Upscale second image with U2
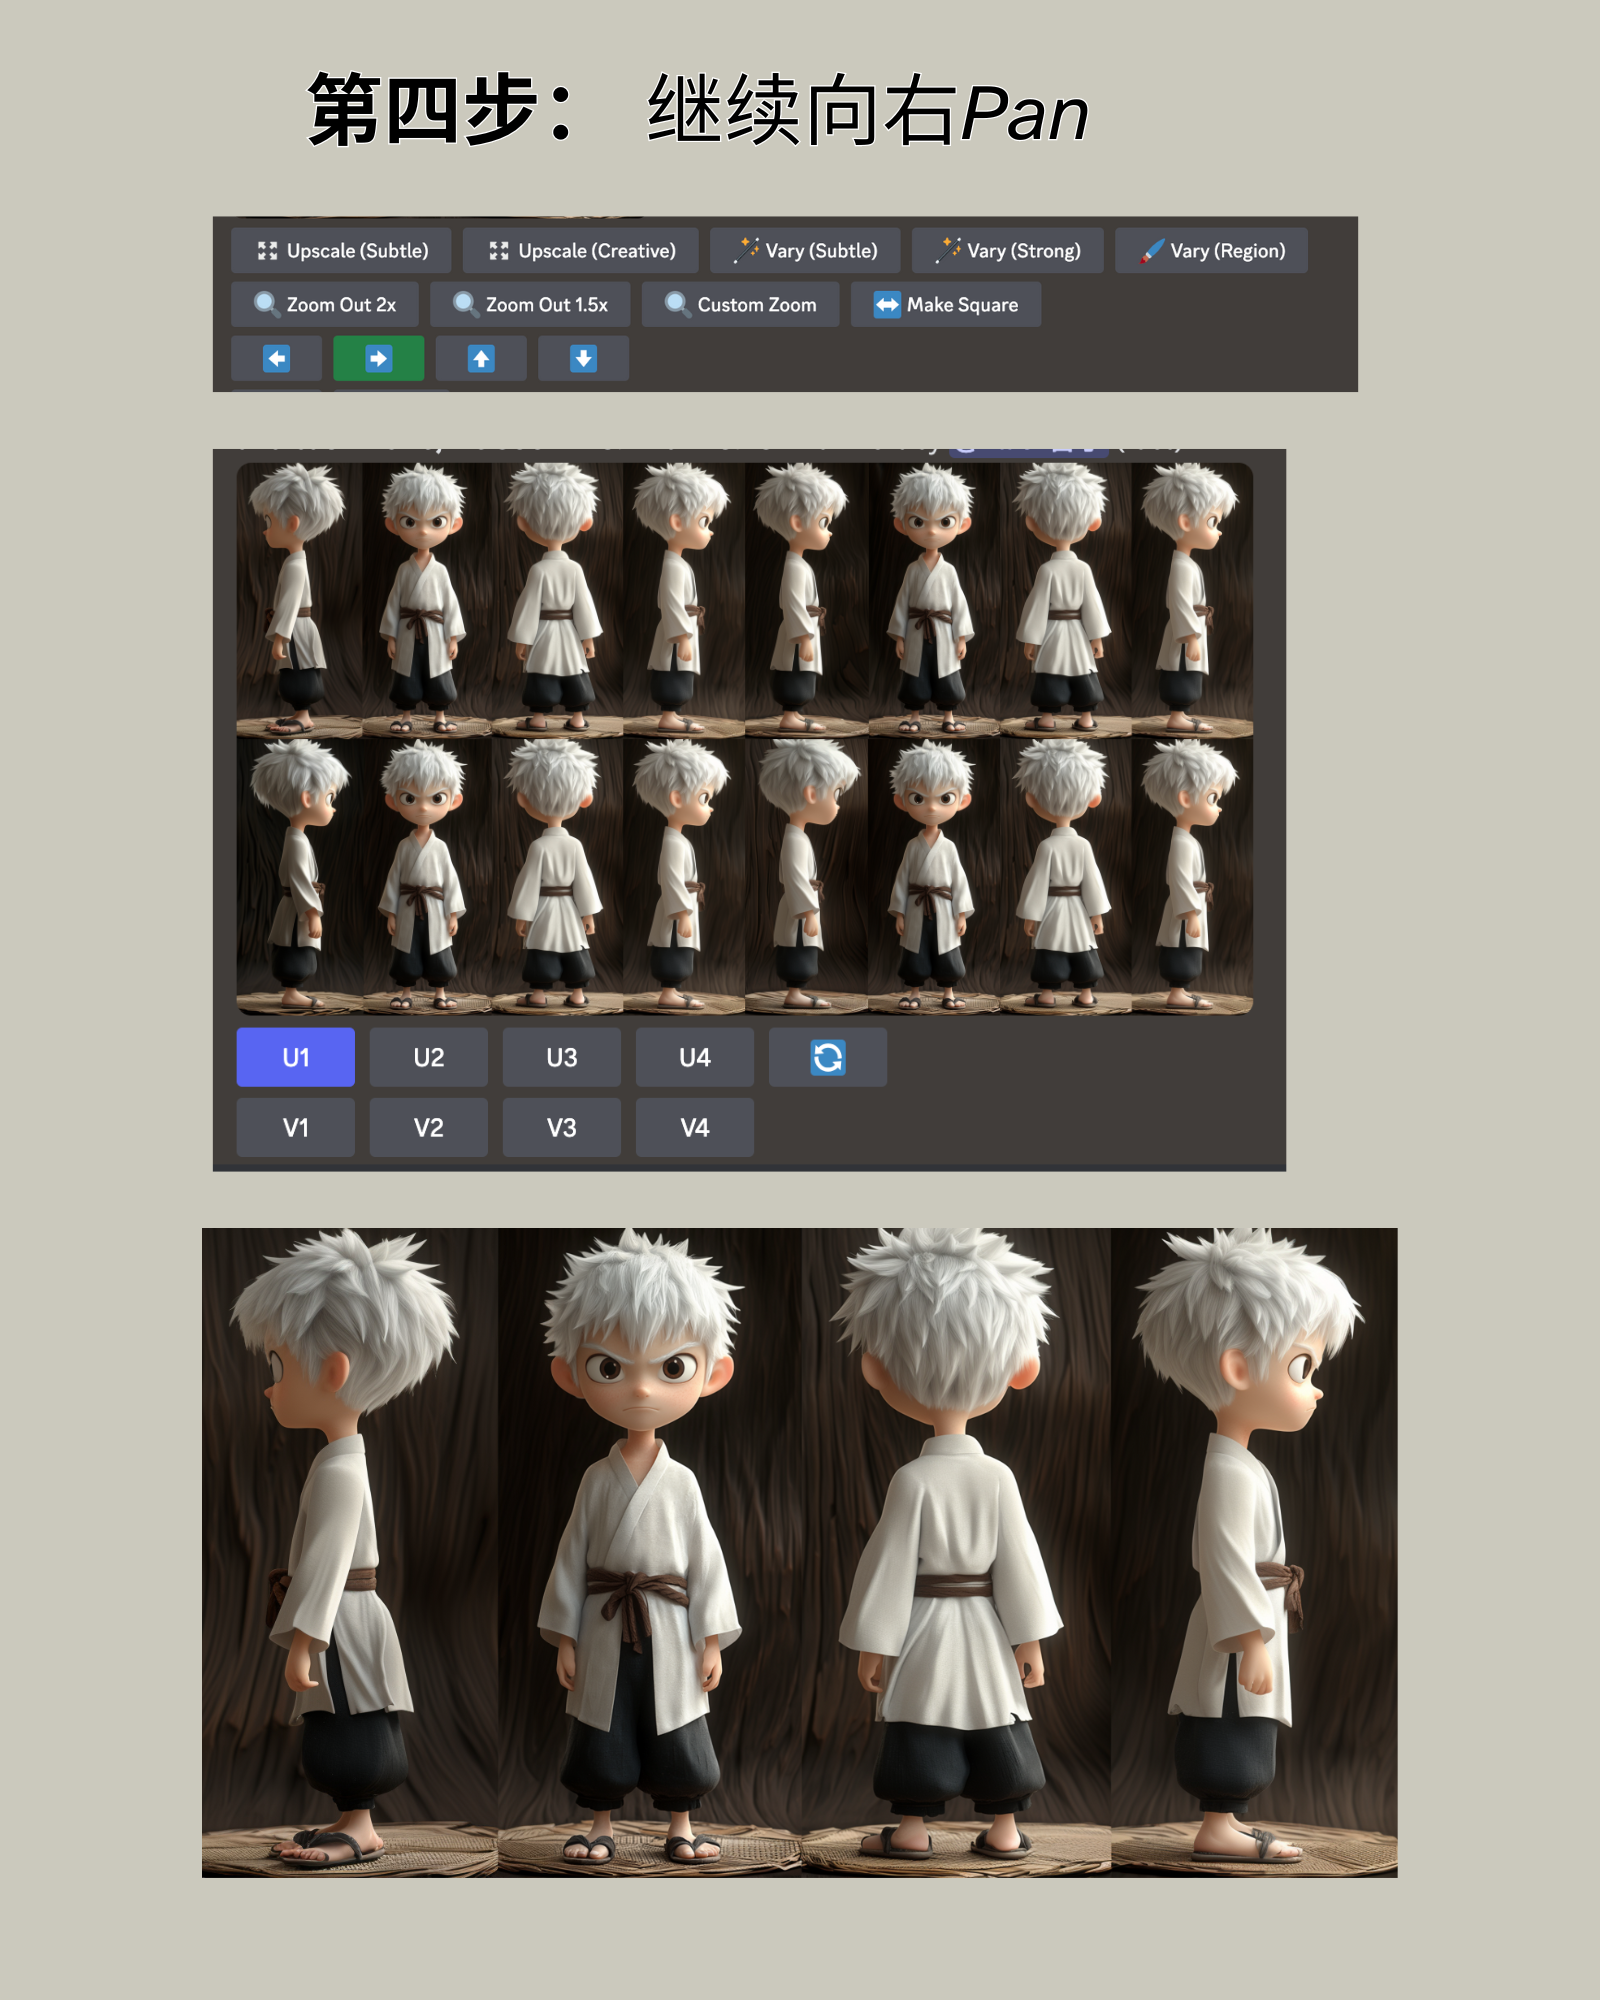The height and width of the screenshot is (2000, 1600). 429,1057
